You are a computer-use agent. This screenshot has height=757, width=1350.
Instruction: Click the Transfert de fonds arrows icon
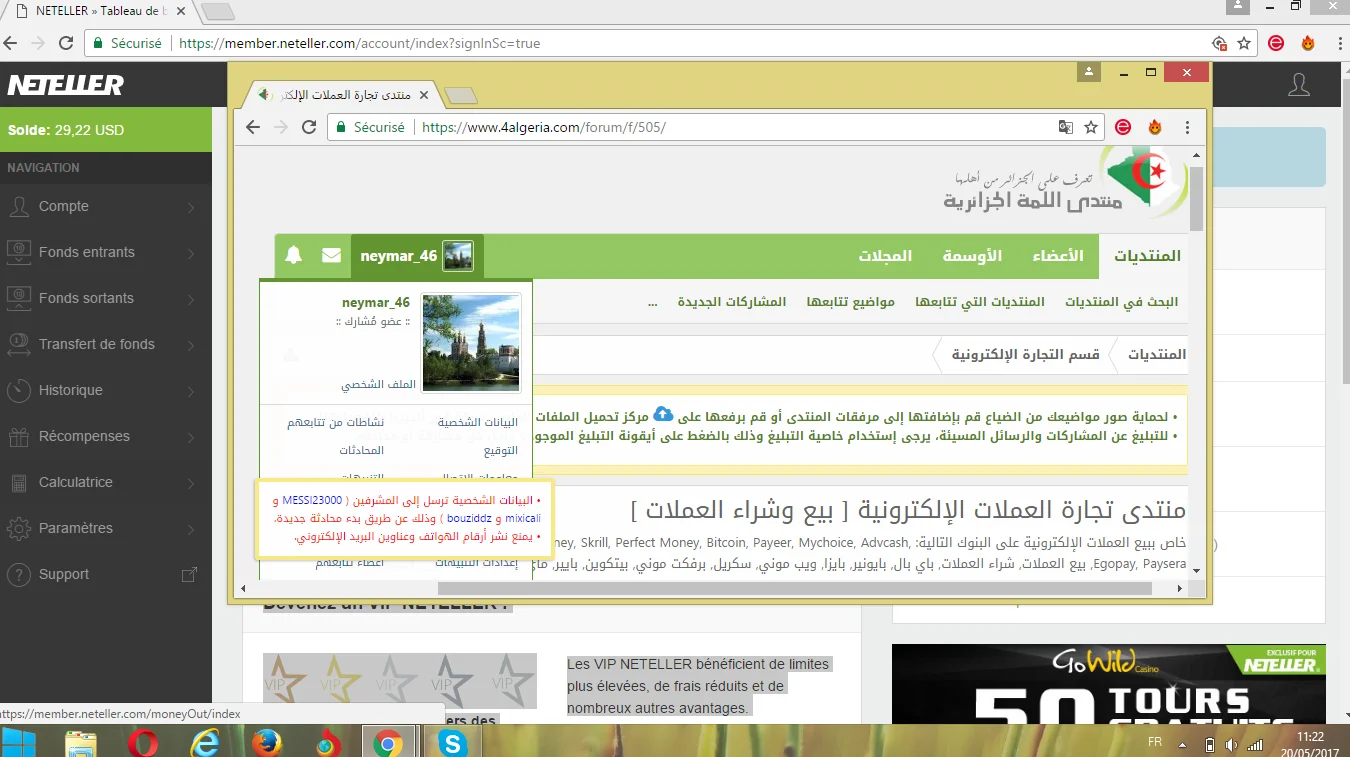(18, 344)
